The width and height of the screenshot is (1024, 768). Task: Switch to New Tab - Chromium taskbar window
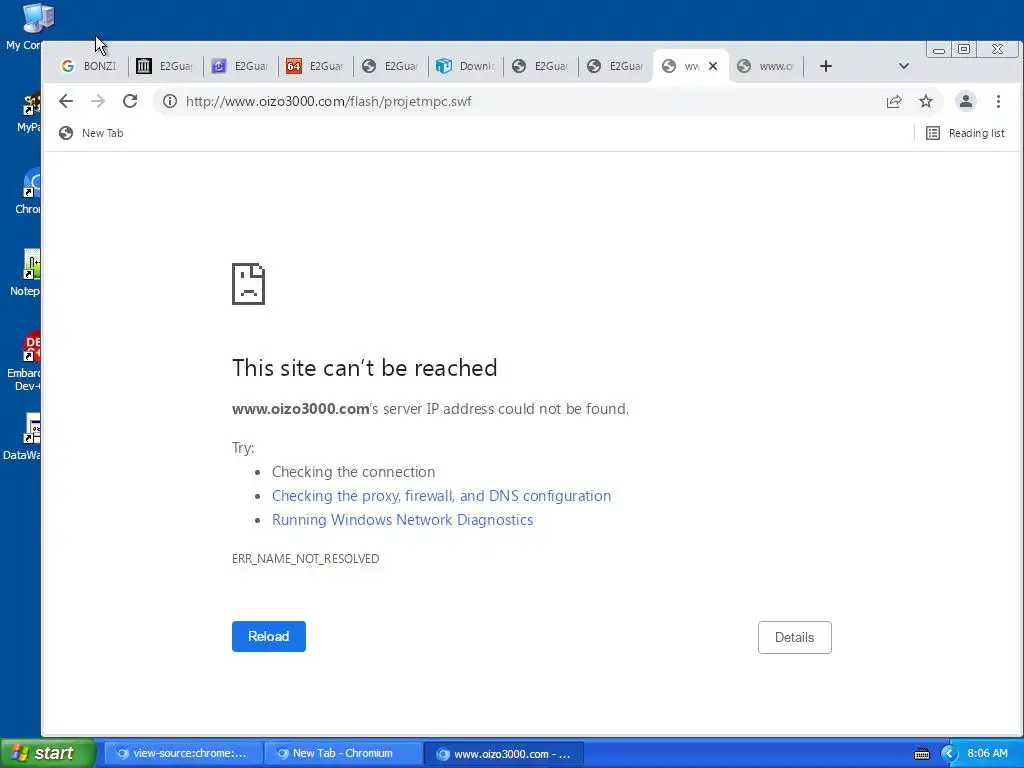pos(343,754)
